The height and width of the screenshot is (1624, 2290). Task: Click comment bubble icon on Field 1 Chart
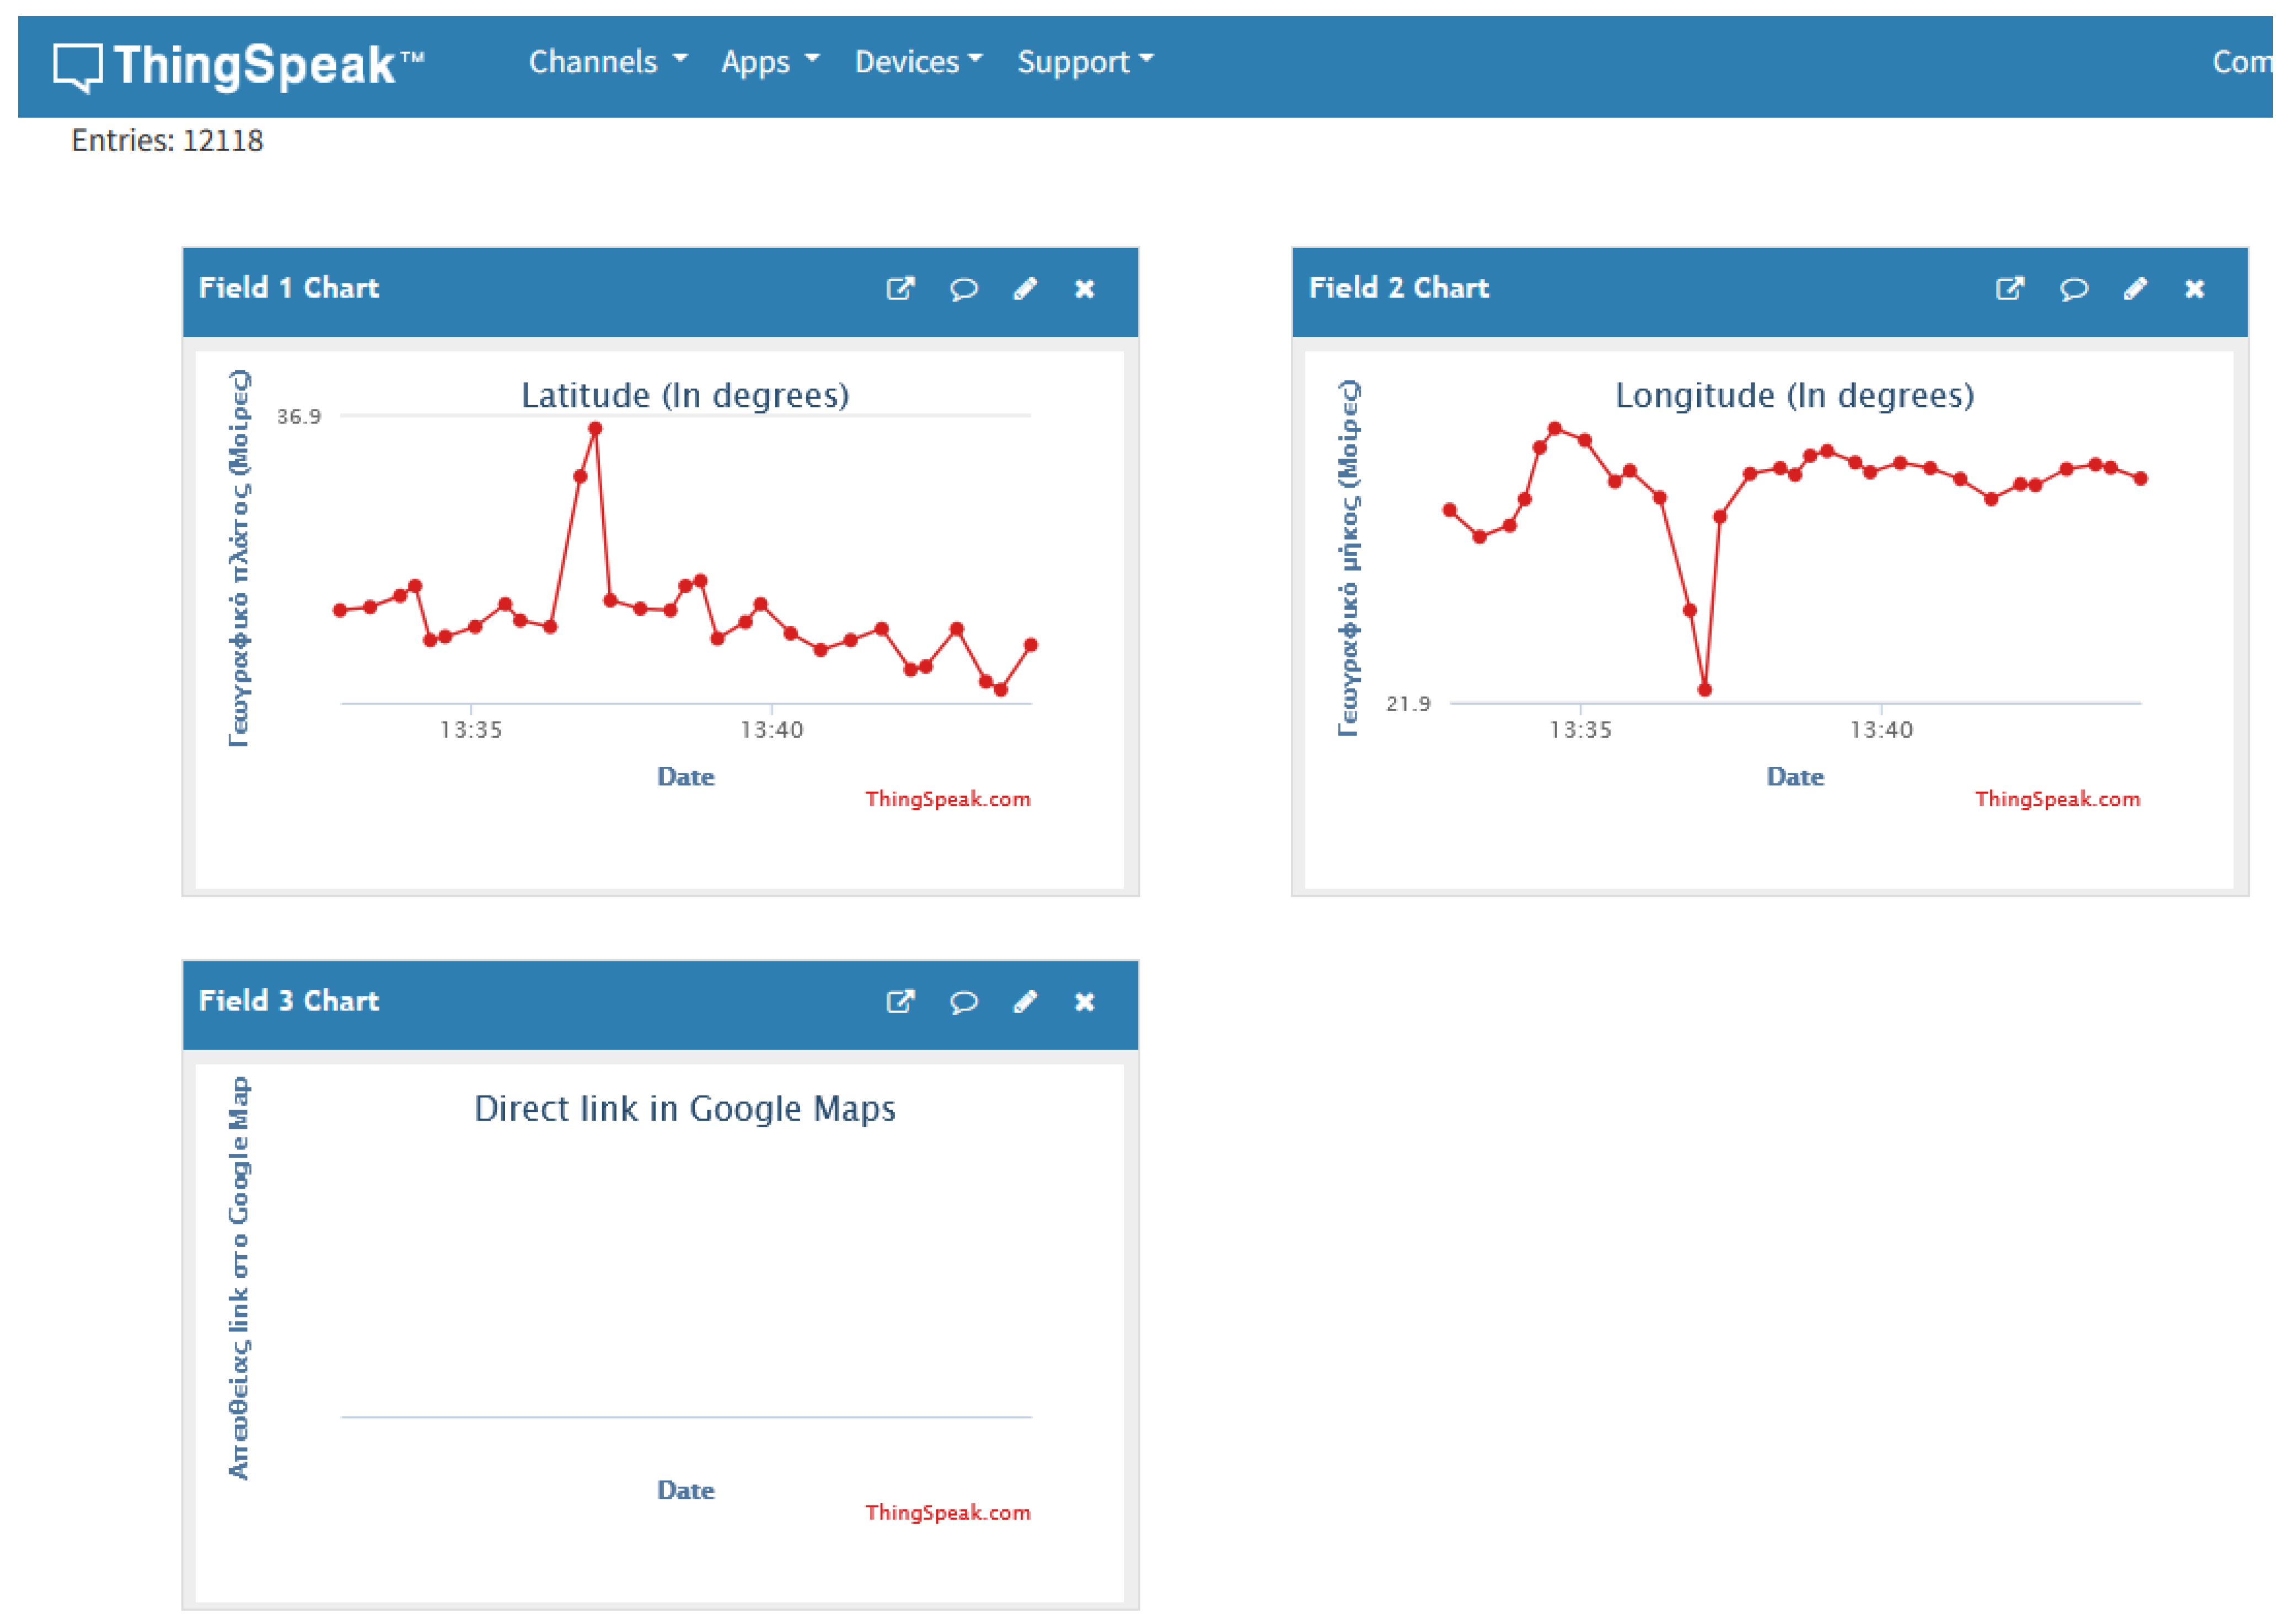point(963,289)
